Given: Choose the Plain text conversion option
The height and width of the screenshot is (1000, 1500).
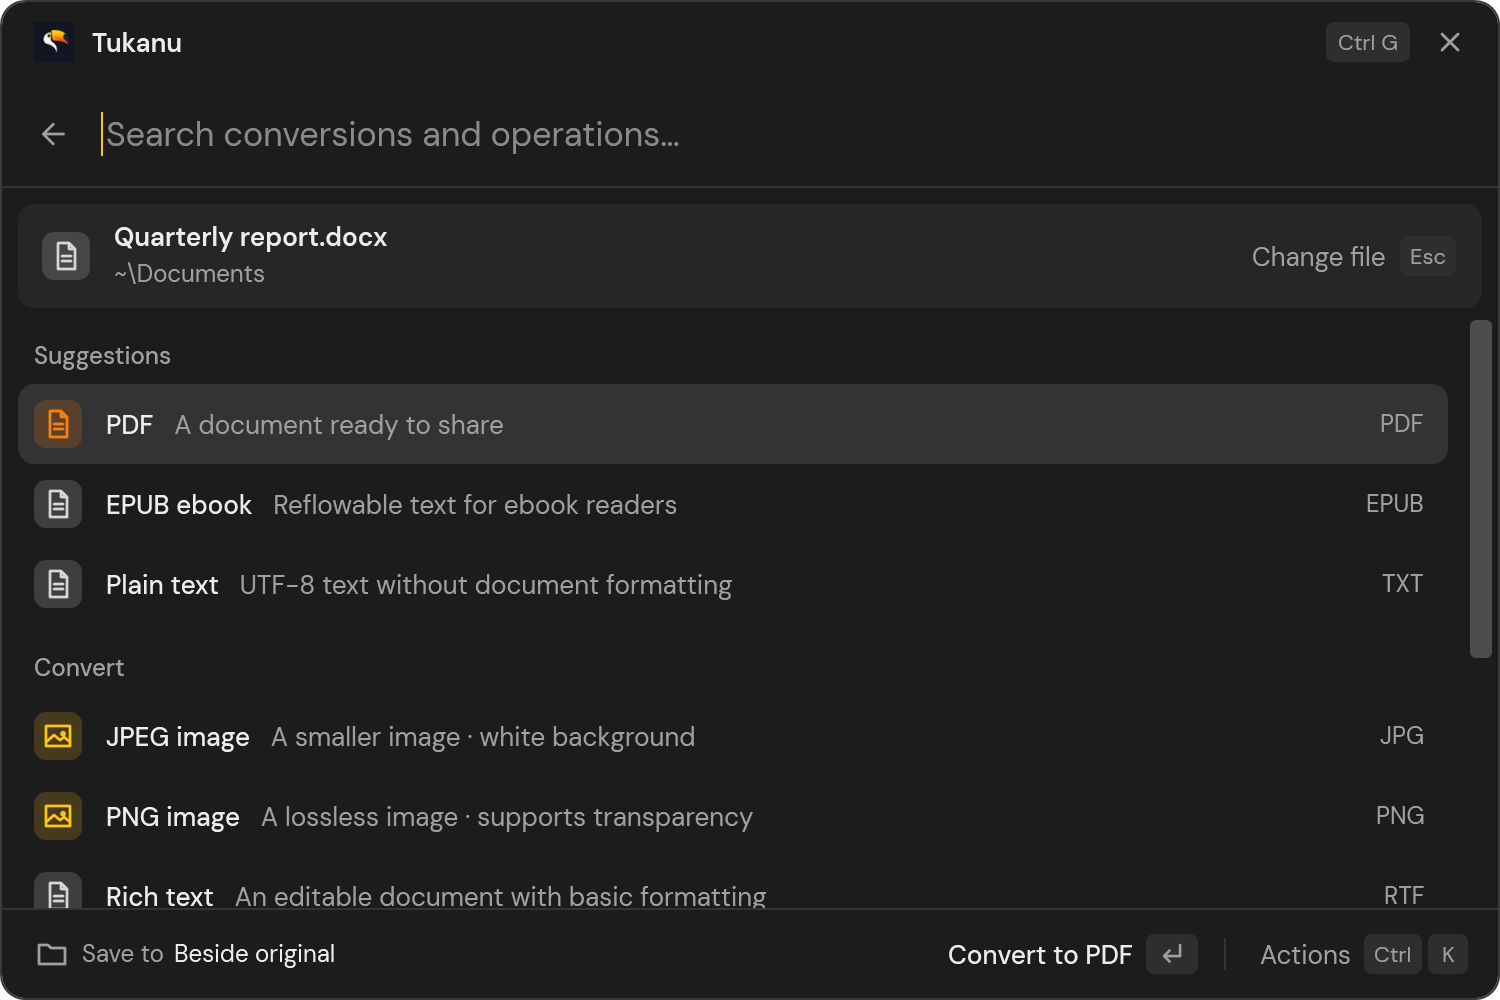Looking at the screenshot, I should tap(733, 584).
